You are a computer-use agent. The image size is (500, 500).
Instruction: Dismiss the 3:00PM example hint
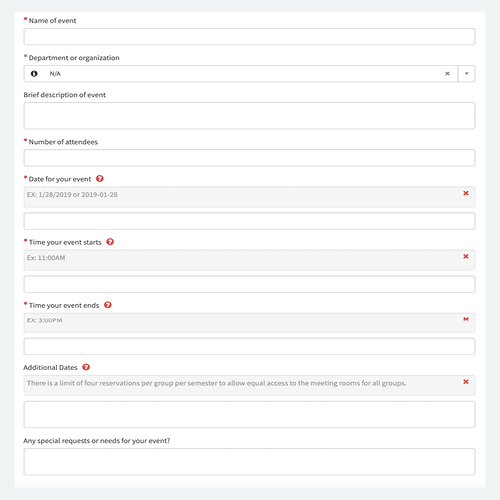[466, 319]
